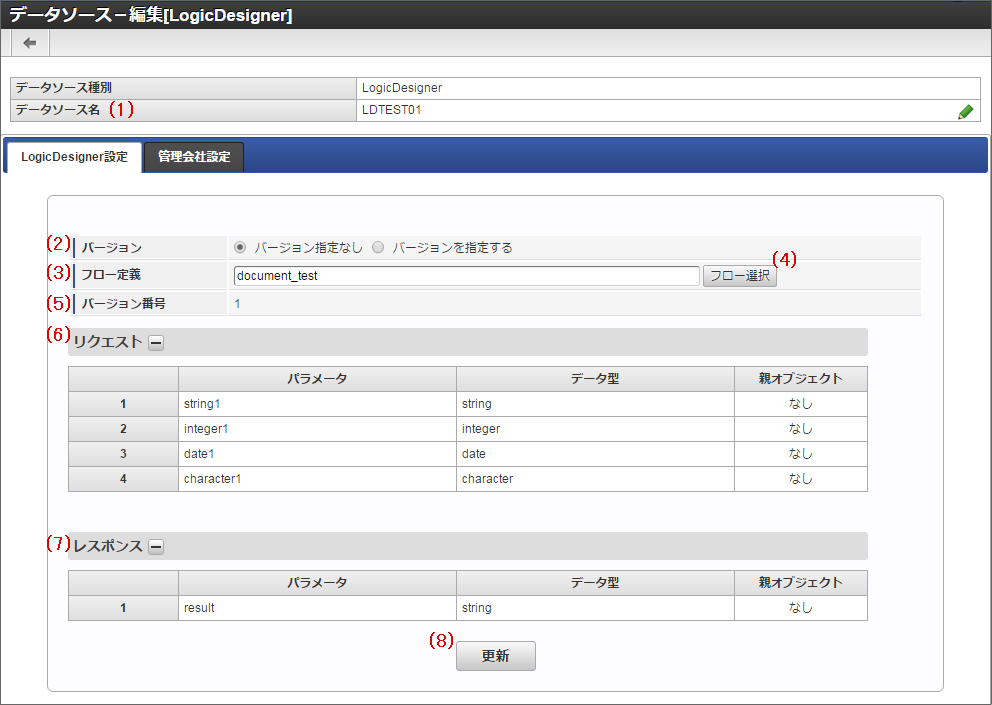
Task: Click the フロー定義 text field
Action: (465, 276)
